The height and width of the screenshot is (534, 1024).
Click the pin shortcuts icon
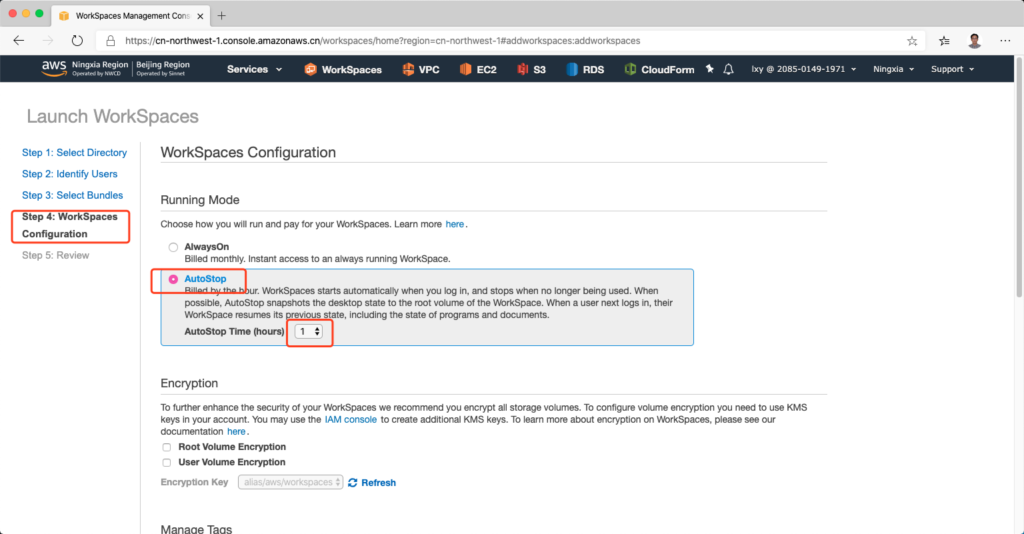pos(710,69)
